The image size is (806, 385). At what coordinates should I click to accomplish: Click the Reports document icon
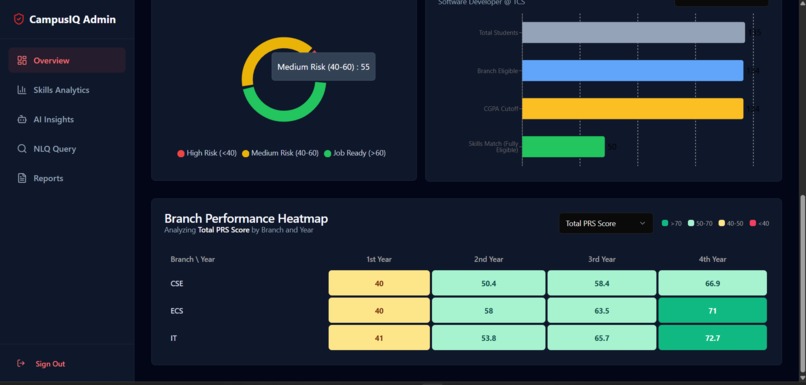(x=22, y=178)
